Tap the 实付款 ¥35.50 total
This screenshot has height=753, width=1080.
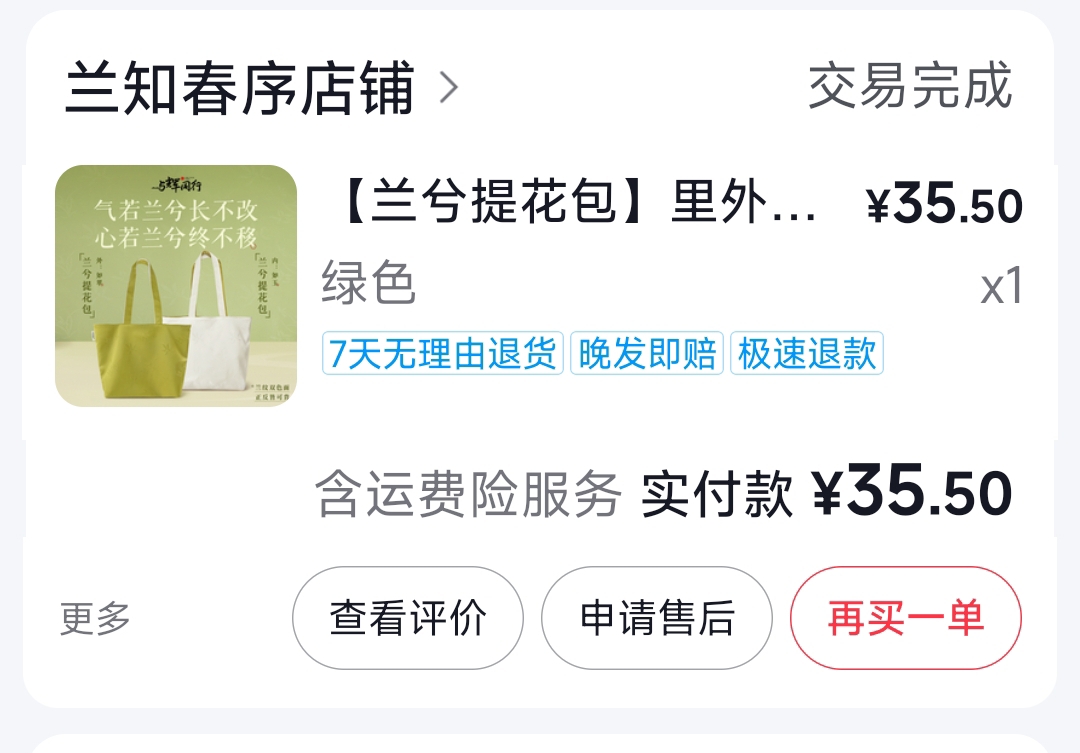pyautogui.click(x=827, y=493)
